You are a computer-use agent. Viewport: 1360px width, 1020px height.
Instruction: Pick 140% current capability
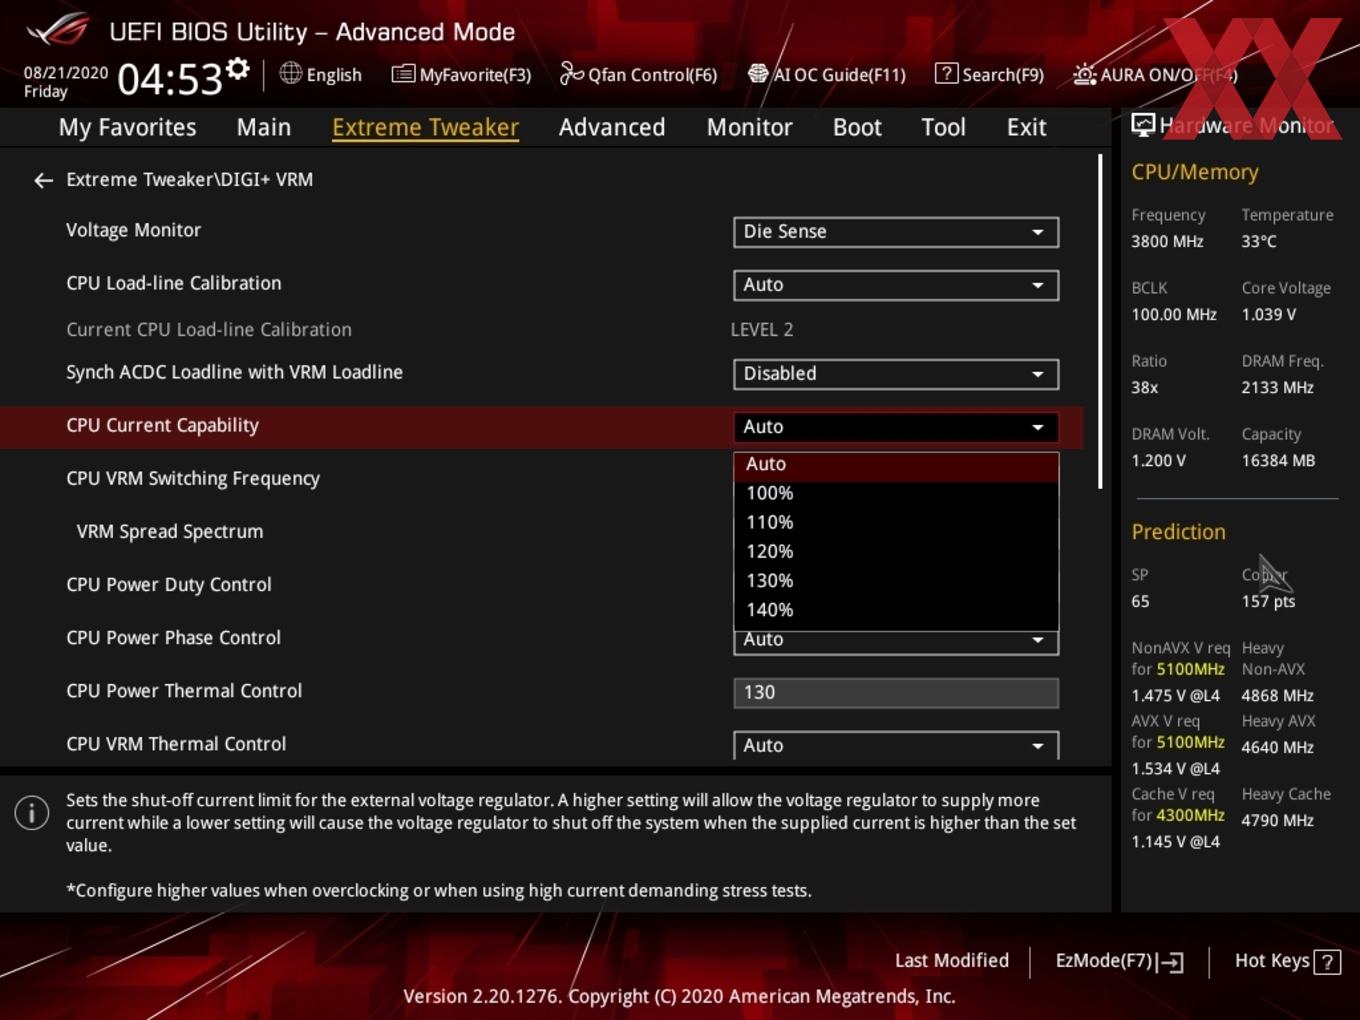click(896, 610)
